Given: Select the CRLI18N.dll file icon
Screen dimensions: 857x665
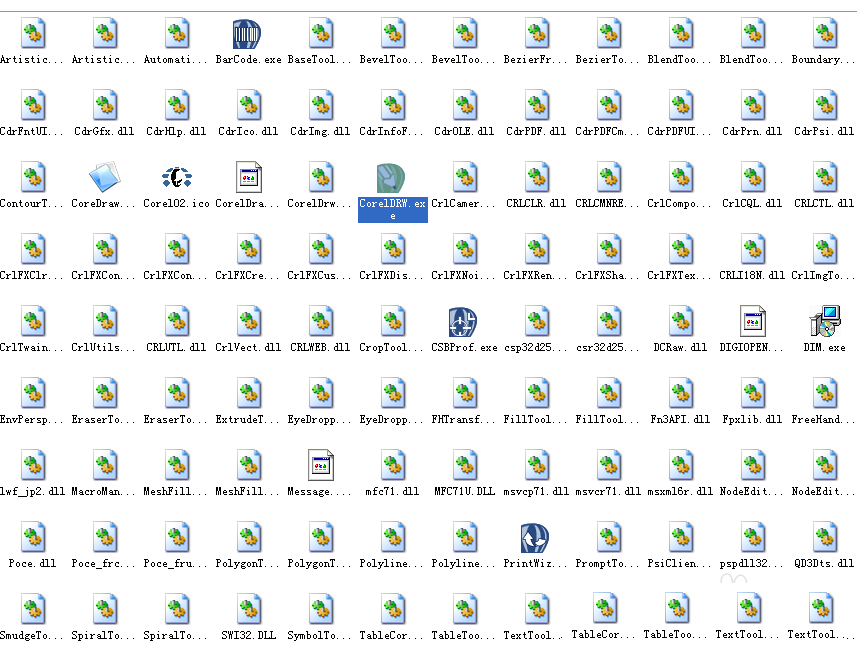Looking at the screenshot, I should [753, 249].
